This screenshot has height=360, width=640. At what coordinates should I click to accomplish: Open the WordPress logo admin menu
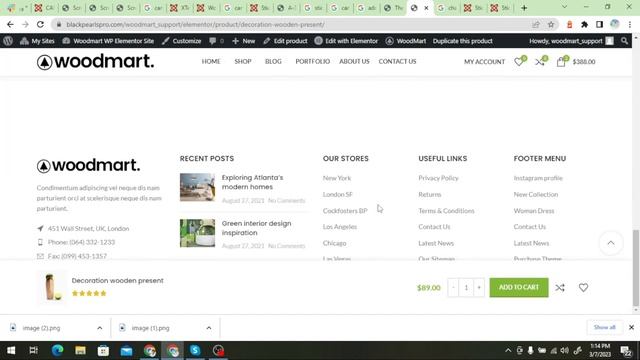coord(8,41)
